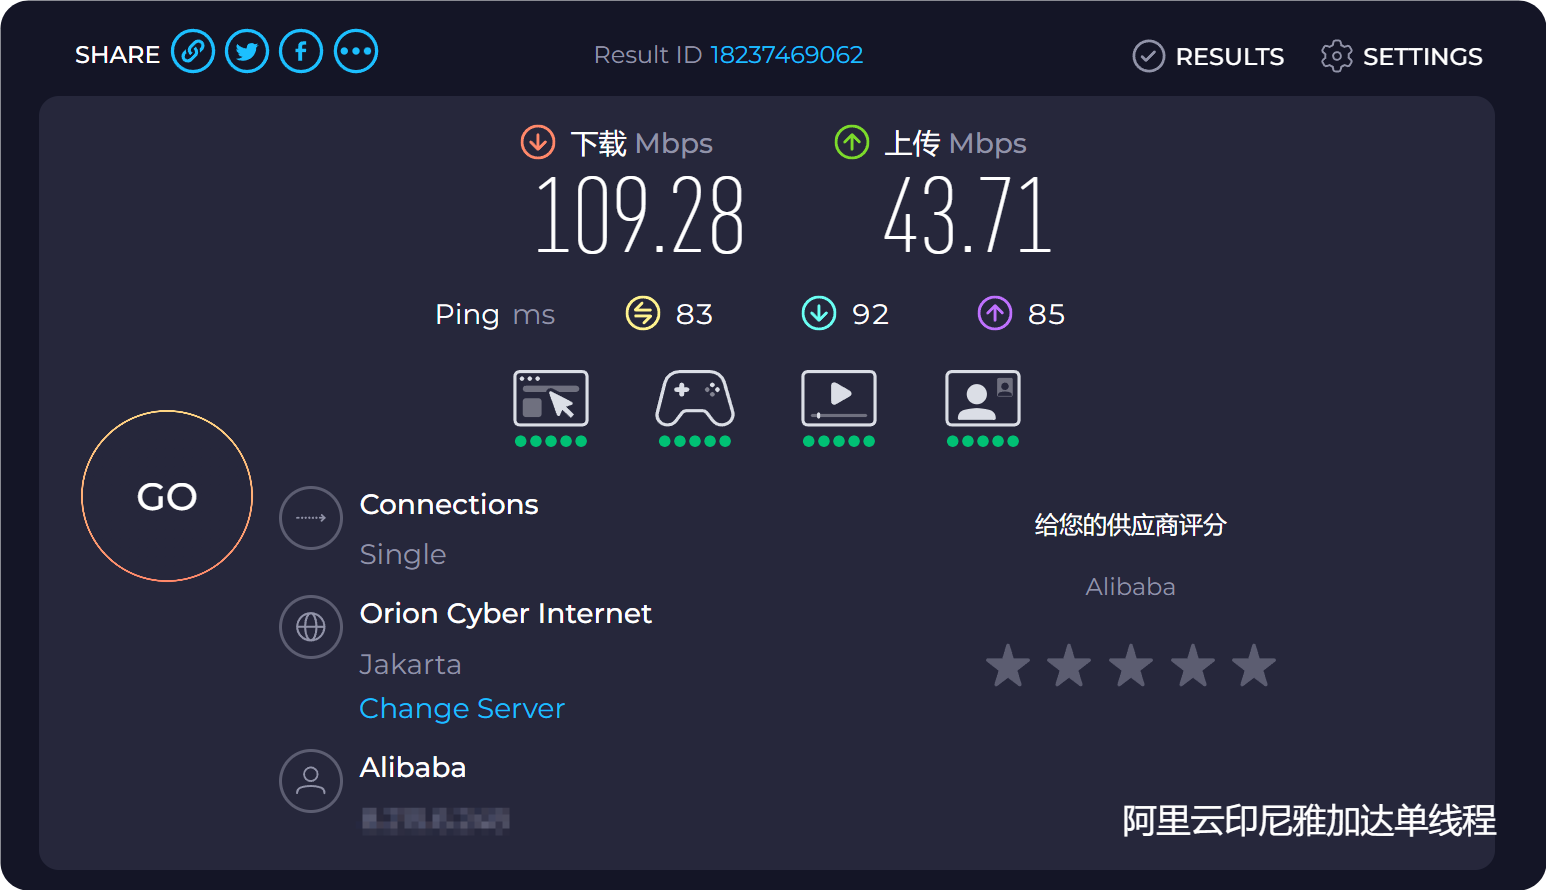The height and width of the screenshot is (890, 1546).
Task: Click the Change Server link
Action: [462, 708]
